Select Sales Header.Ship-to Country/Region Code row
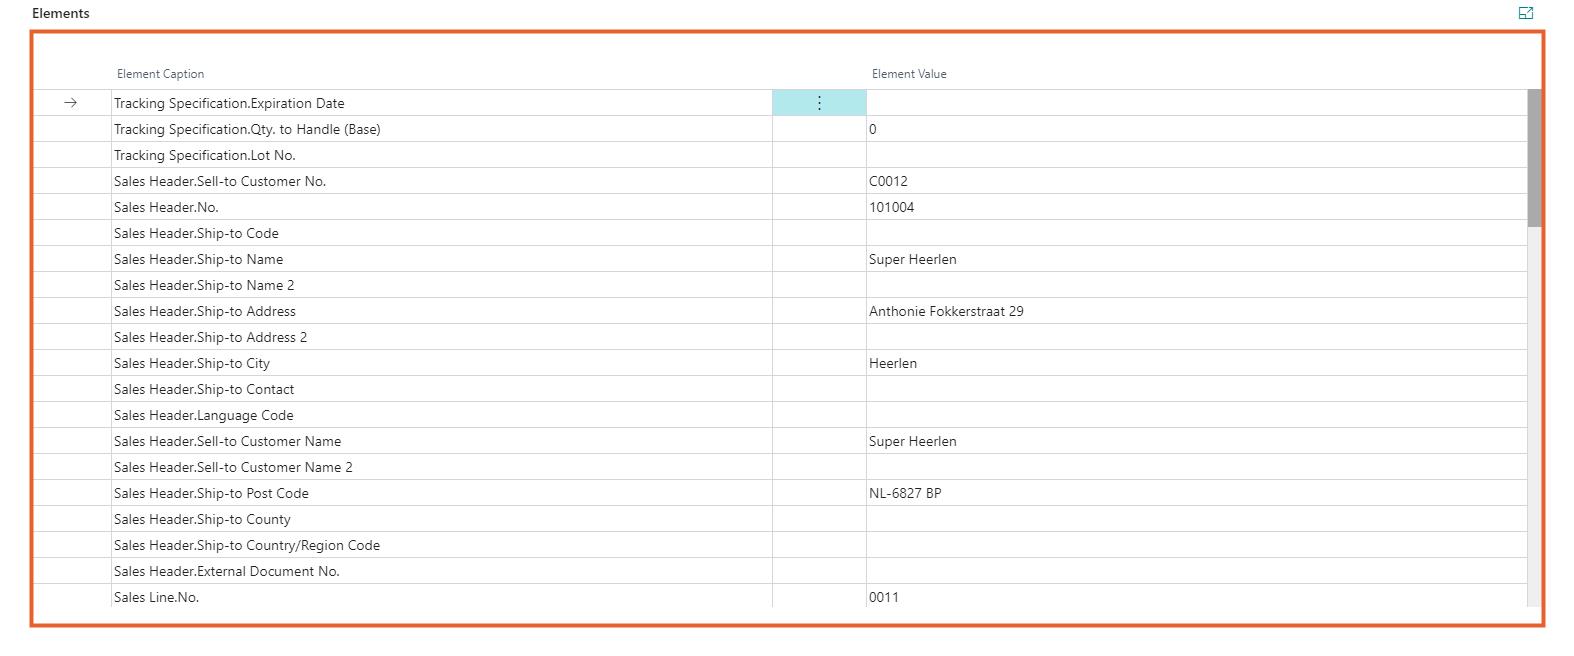Image resolution: width=1574 pixels, height=656 pixels. (x=247, y=545)
